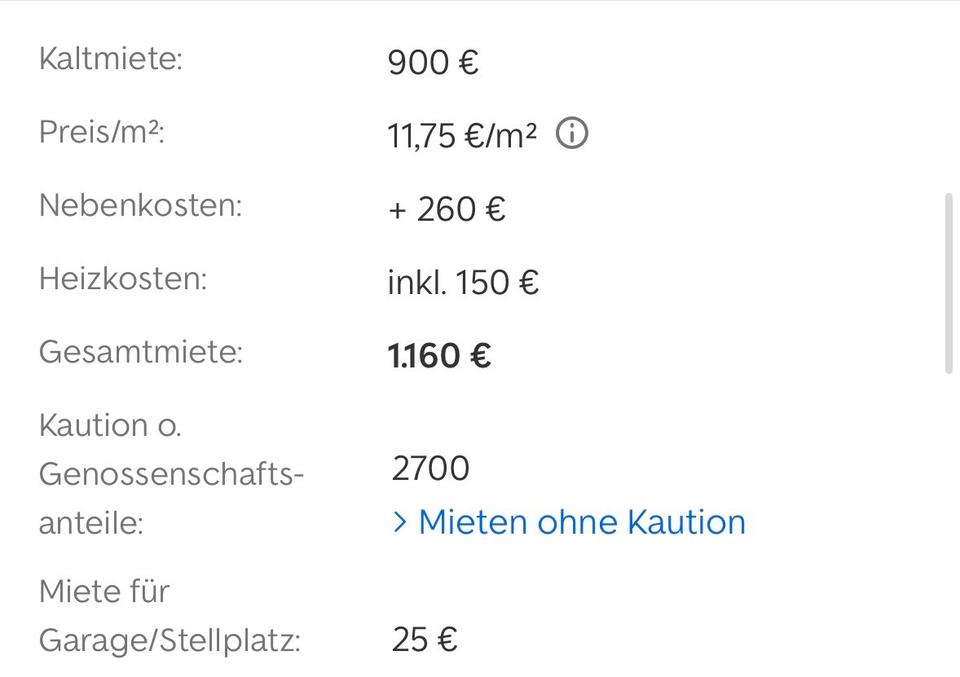Click the bold 1.160 € total rent

[x=439, y=356]
